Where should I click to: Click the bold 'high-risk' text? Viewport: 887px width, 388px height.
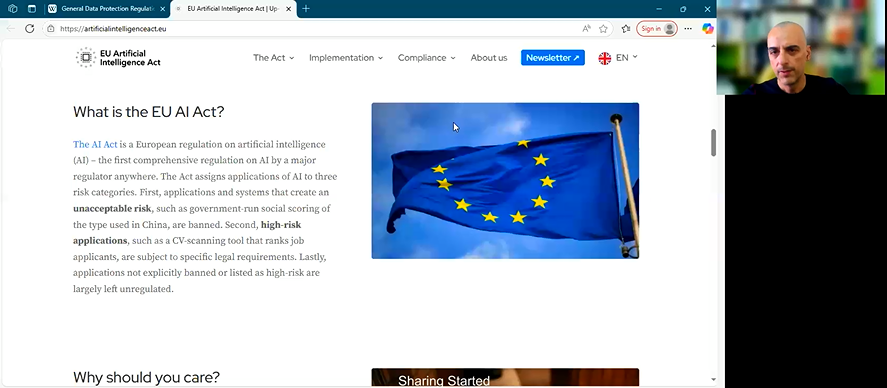281,225
